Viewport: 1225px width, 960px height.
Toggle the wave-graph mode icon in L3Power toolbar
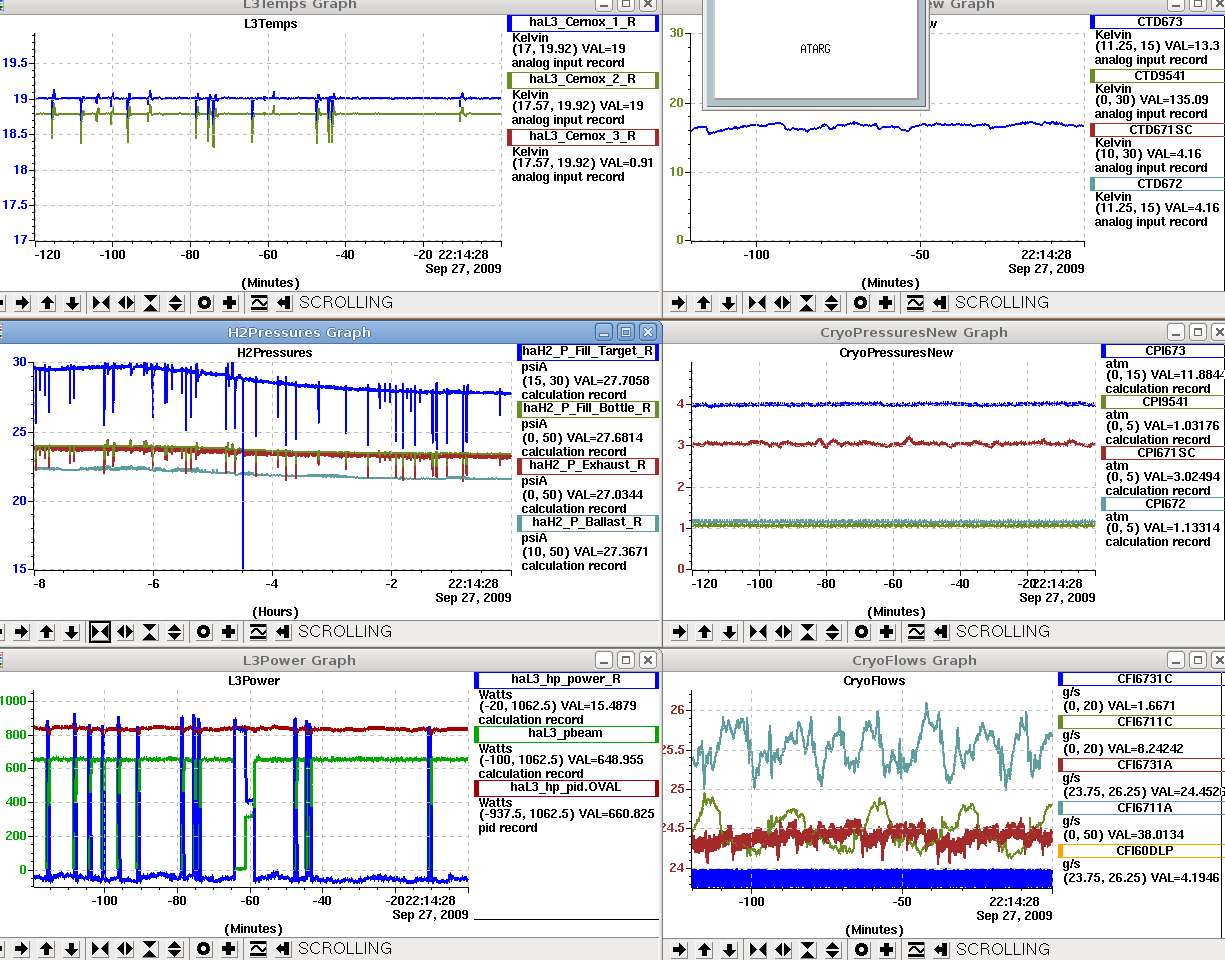click(x=258, y=948)
